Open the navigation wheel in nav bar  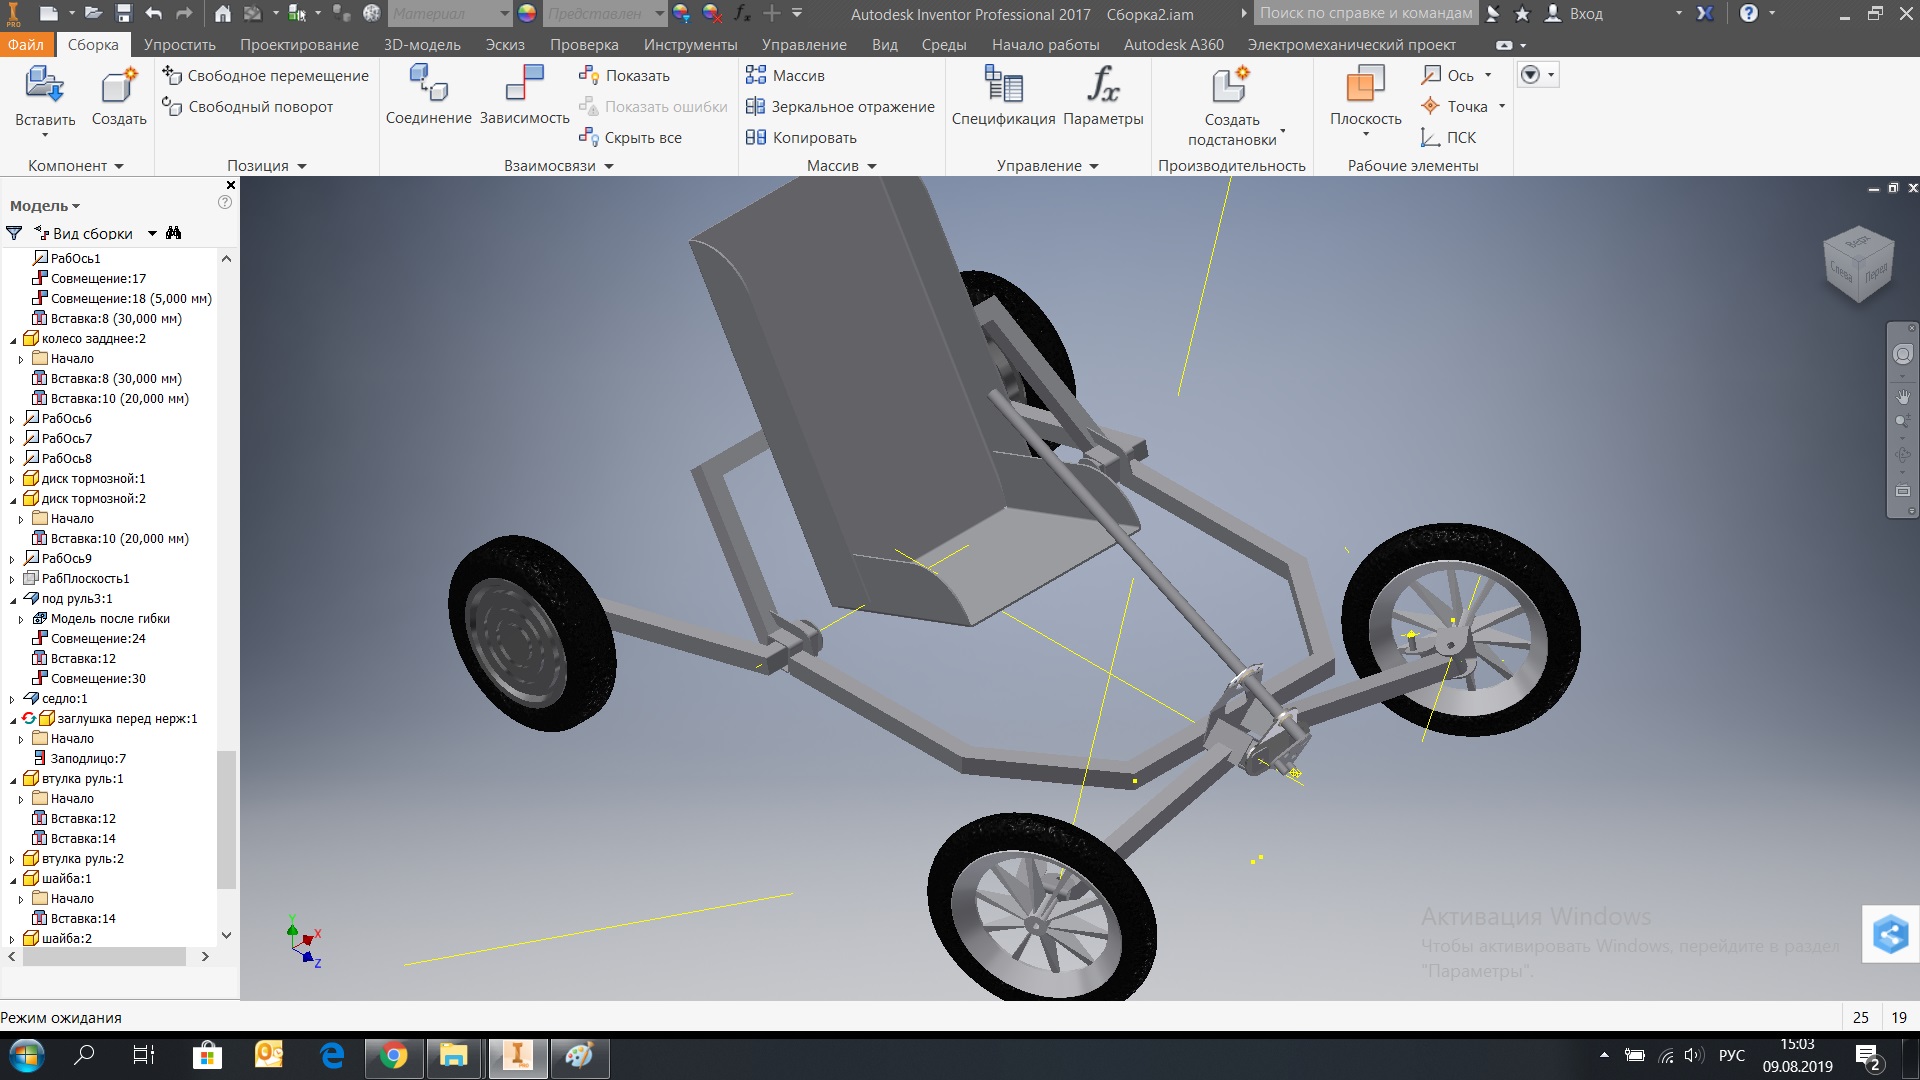pos(1902,354)
